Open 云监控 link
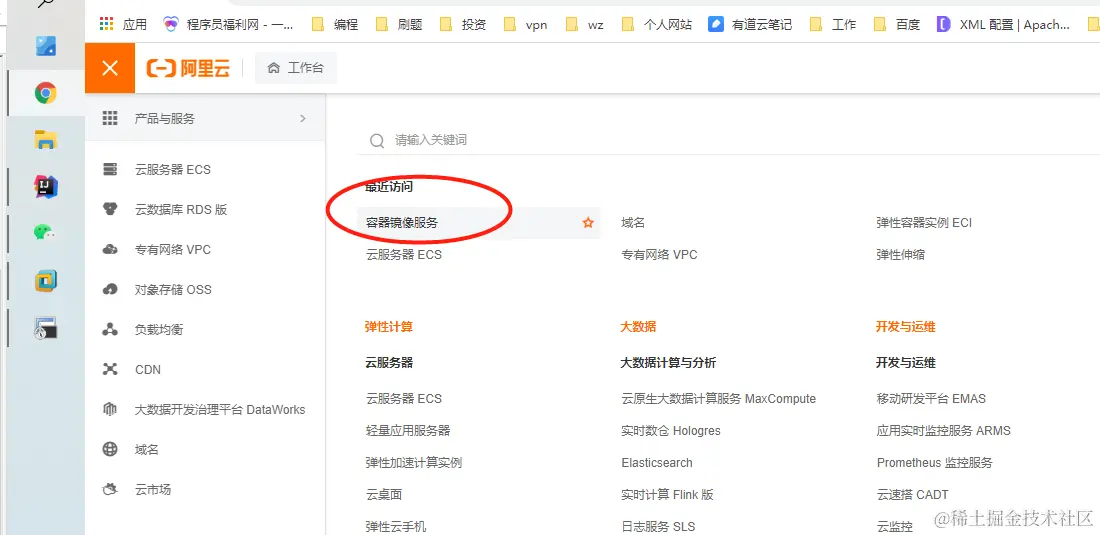Image resolution: width=1100 pixels, height=535 pixels. click(894, 527)
